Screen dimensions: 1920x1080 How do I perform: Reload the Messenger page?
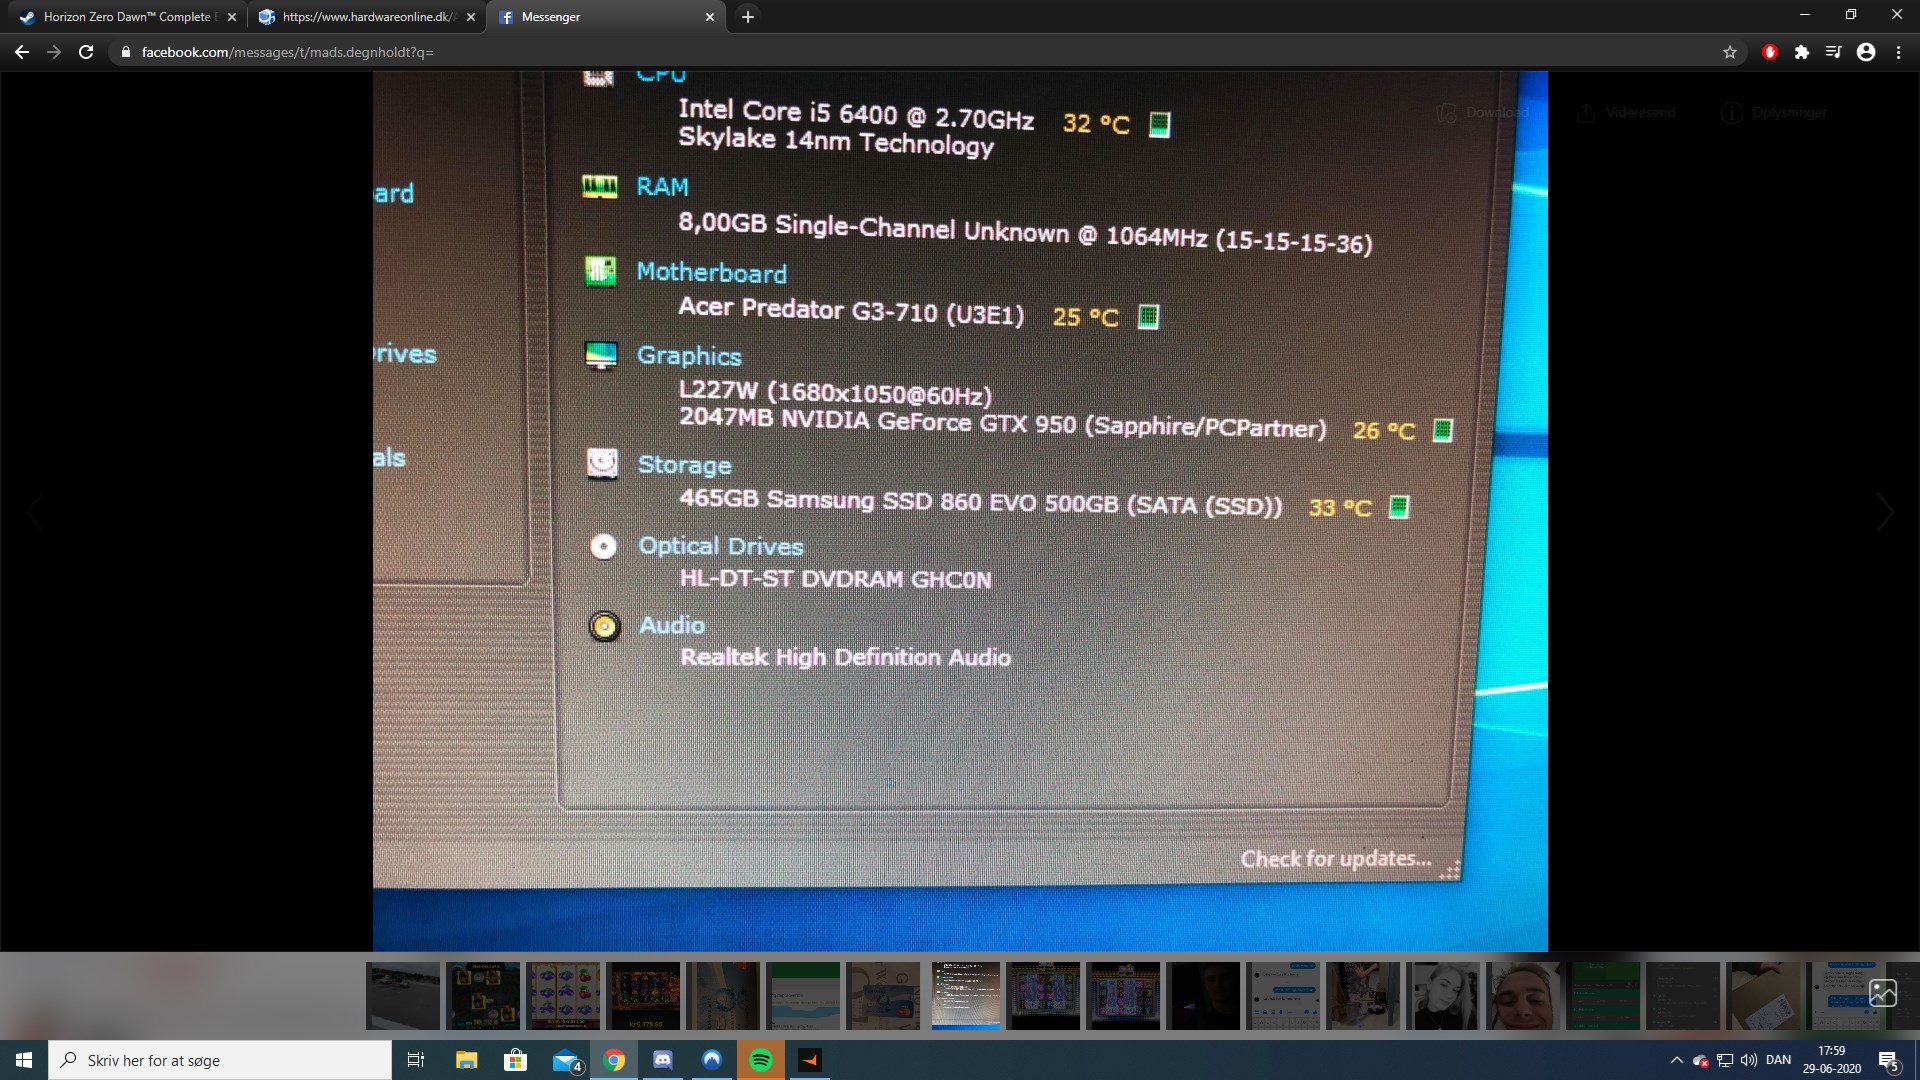pos(86,52)
